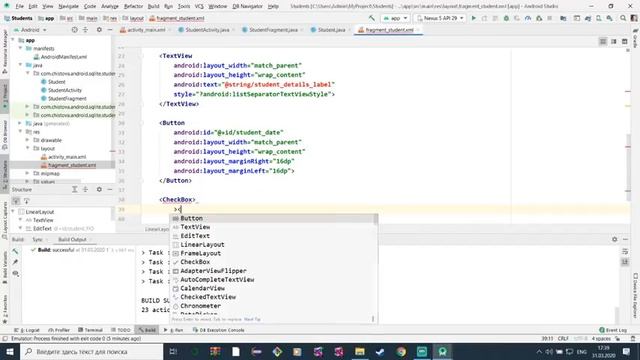Image resolution: width=640 pixels, height=360 pixels.
Task: Toggle sort alphabetically in Structure panel
Action: [x=16, y=201]
